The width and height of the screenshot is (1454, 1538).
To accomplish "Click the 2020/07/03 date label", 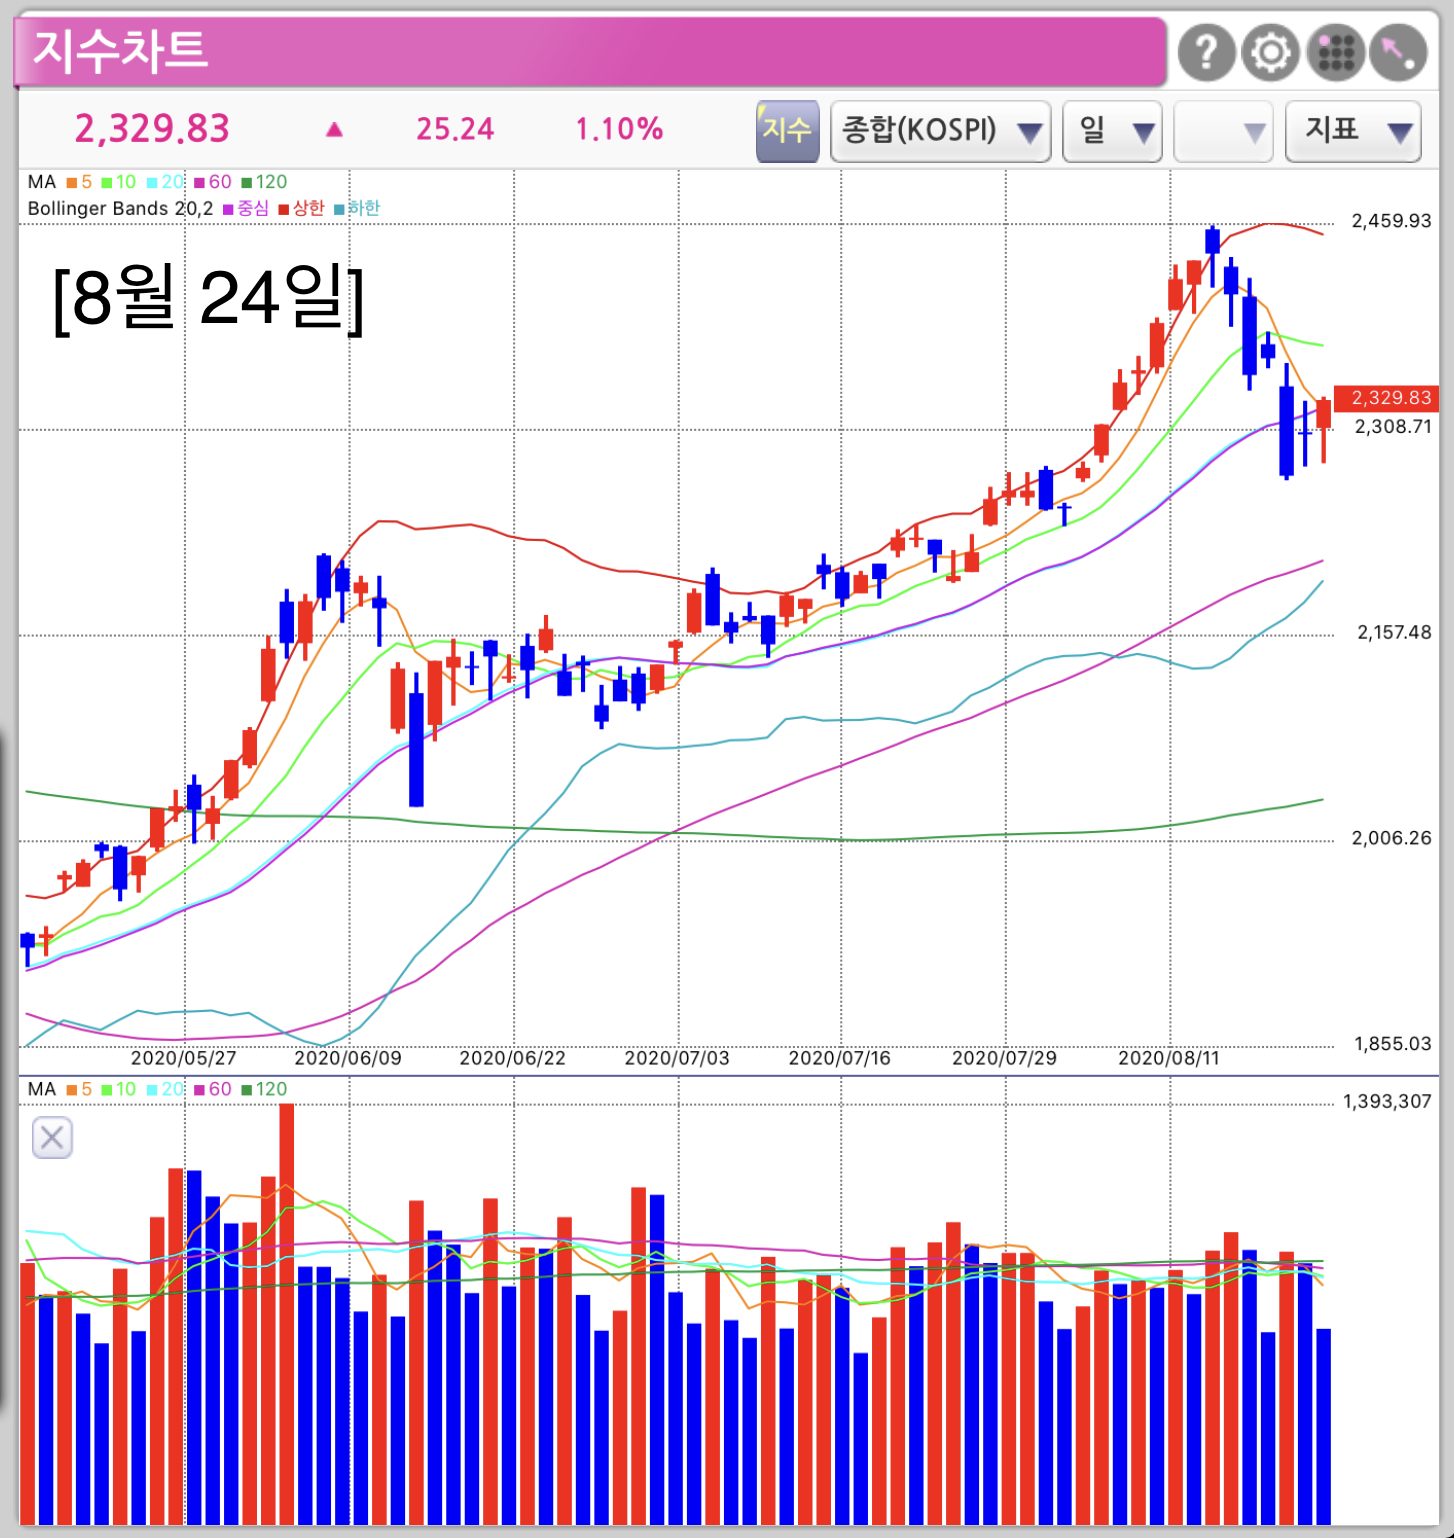I will (x=677, y=1058).
